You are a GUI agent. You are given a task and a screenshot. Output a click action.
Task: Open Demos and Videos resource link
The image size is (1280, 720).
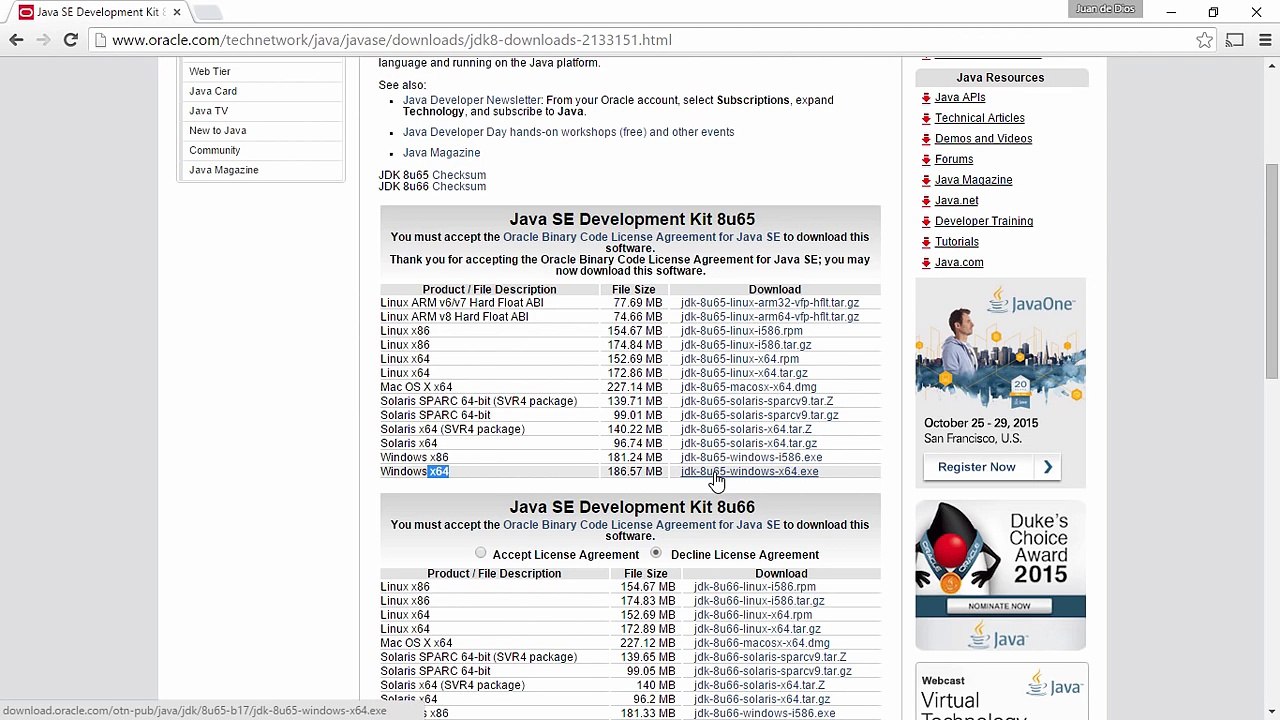click(x=983, y=139)
